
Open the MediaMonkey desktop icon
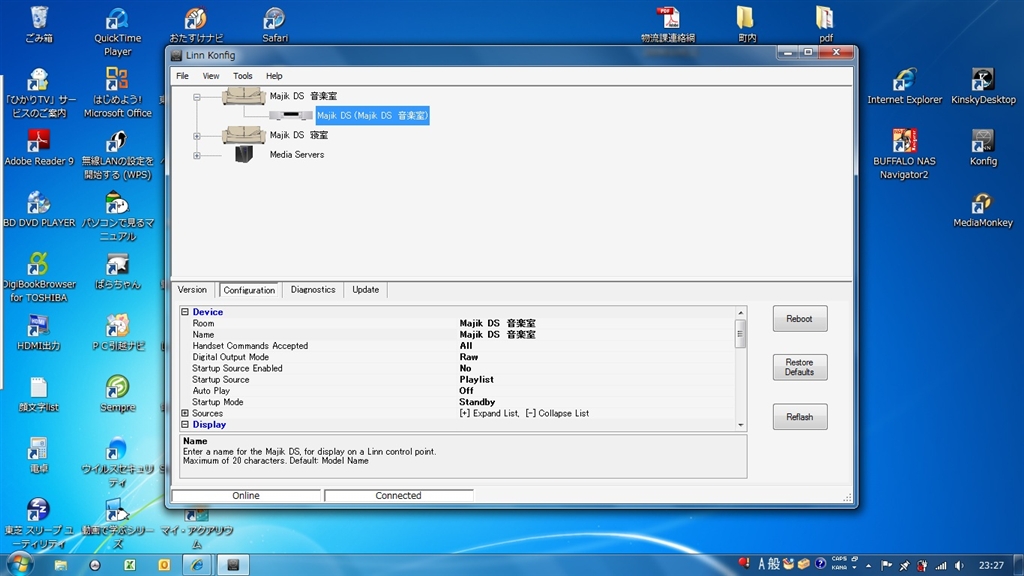pyautogui.click(x=982, y=204)
